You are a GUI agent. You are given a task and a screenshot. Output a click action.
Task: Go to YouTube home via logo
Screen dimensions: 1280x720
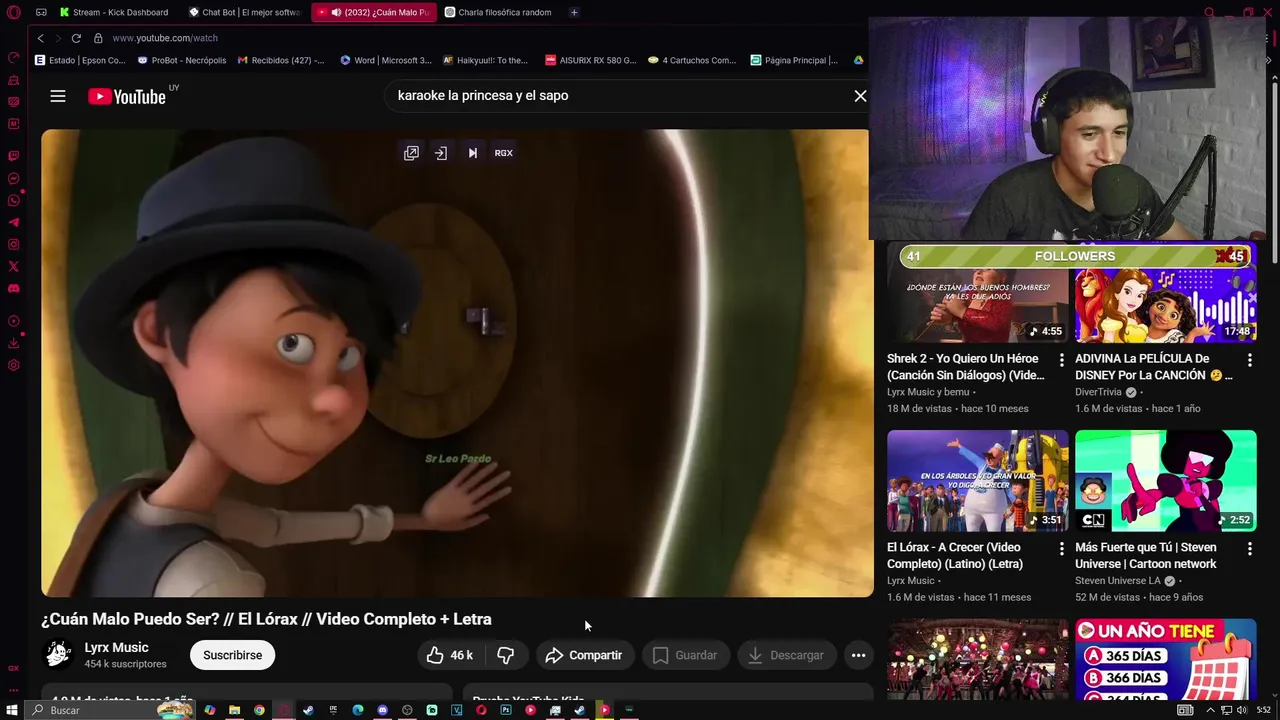[x=127, y=96]
